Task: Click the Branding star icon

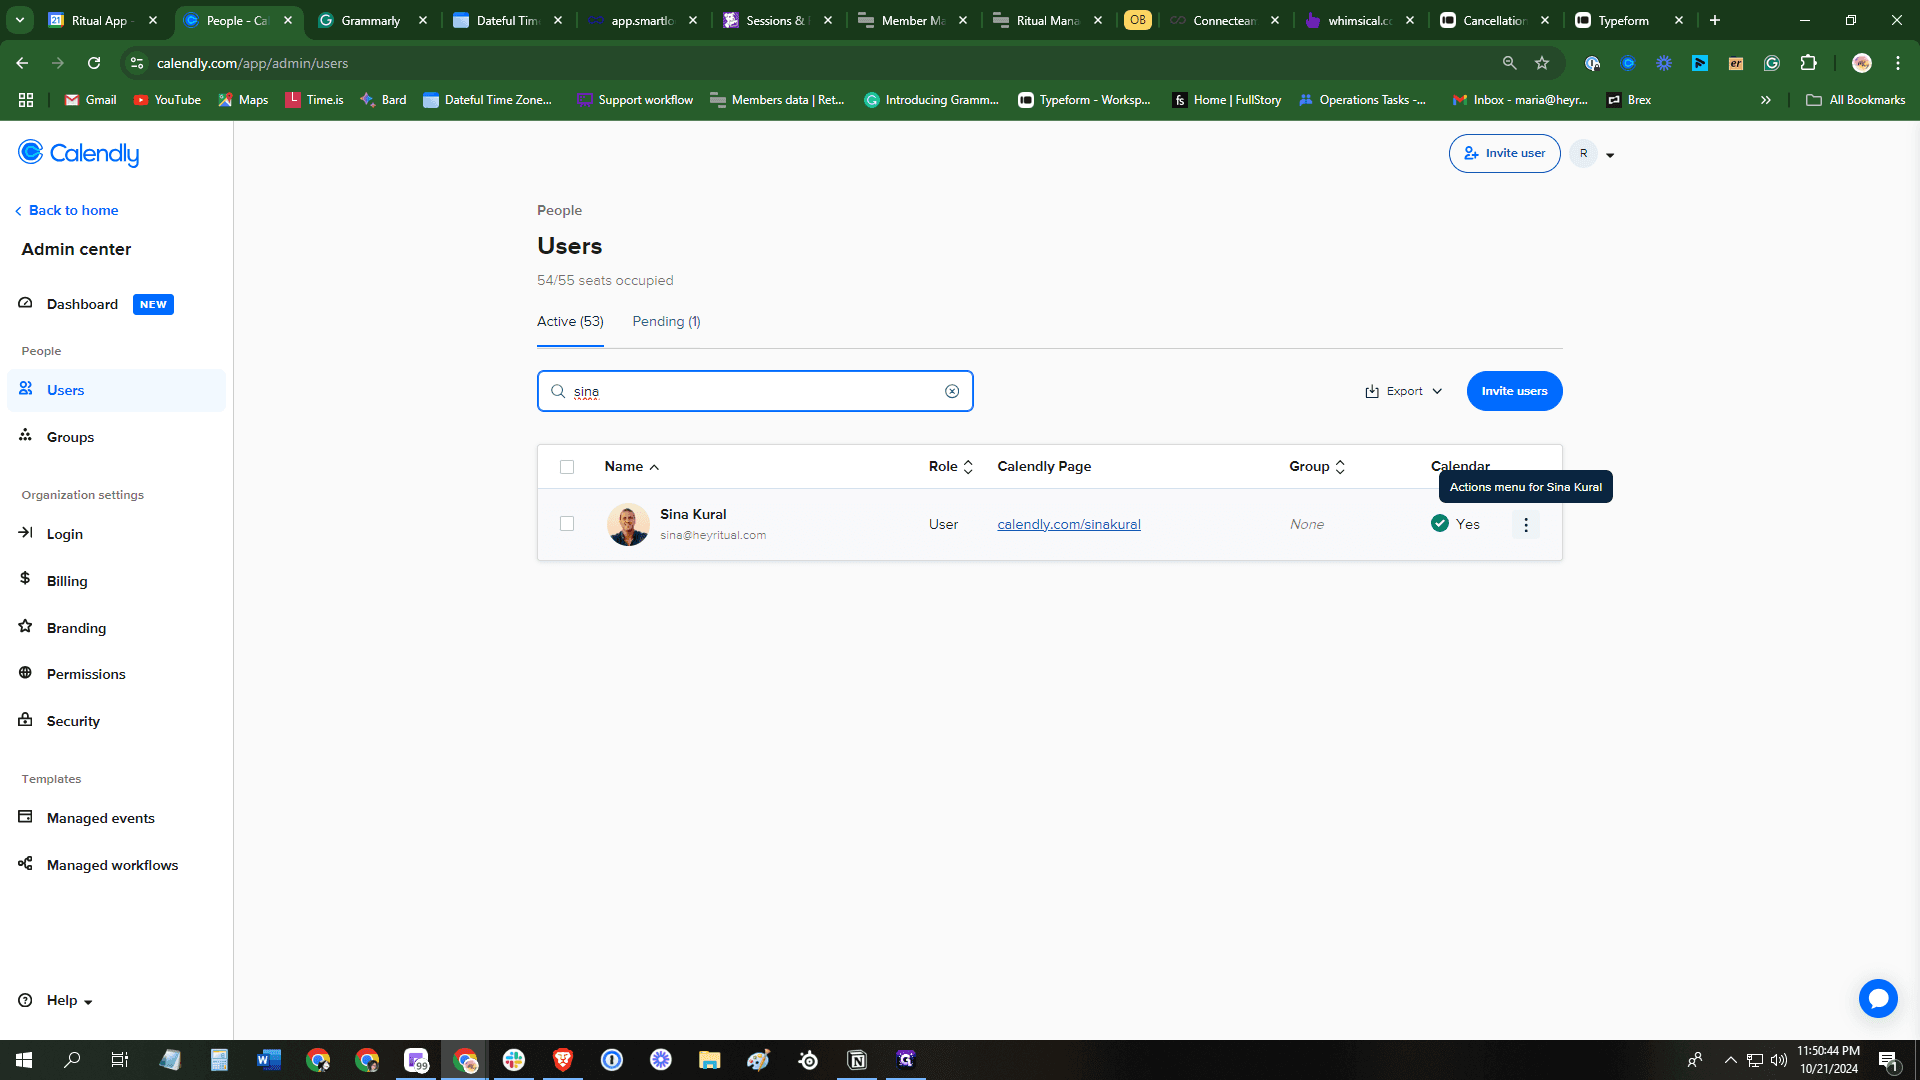Action: [26, 626]
